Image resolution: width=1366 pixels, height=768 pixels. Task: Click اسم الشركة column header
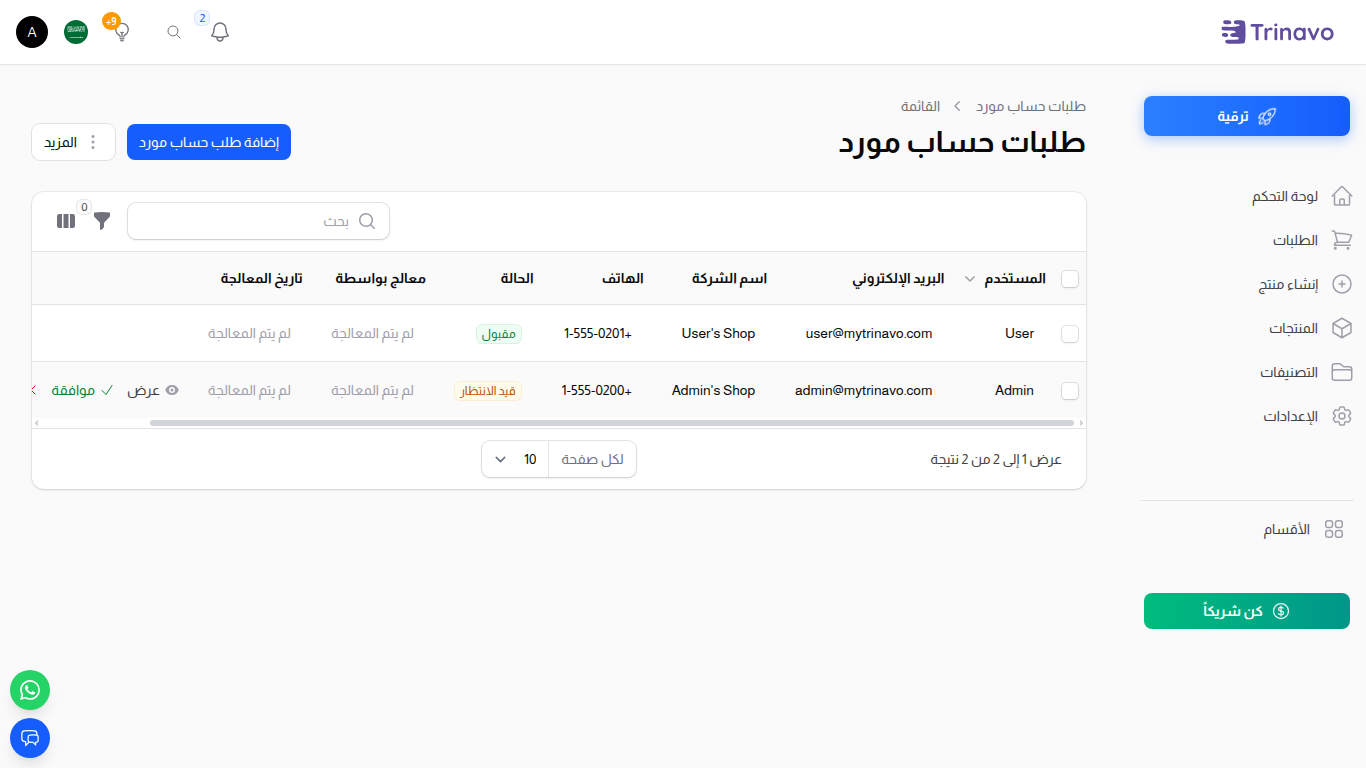pyautogui.click(x=729, y=279)
